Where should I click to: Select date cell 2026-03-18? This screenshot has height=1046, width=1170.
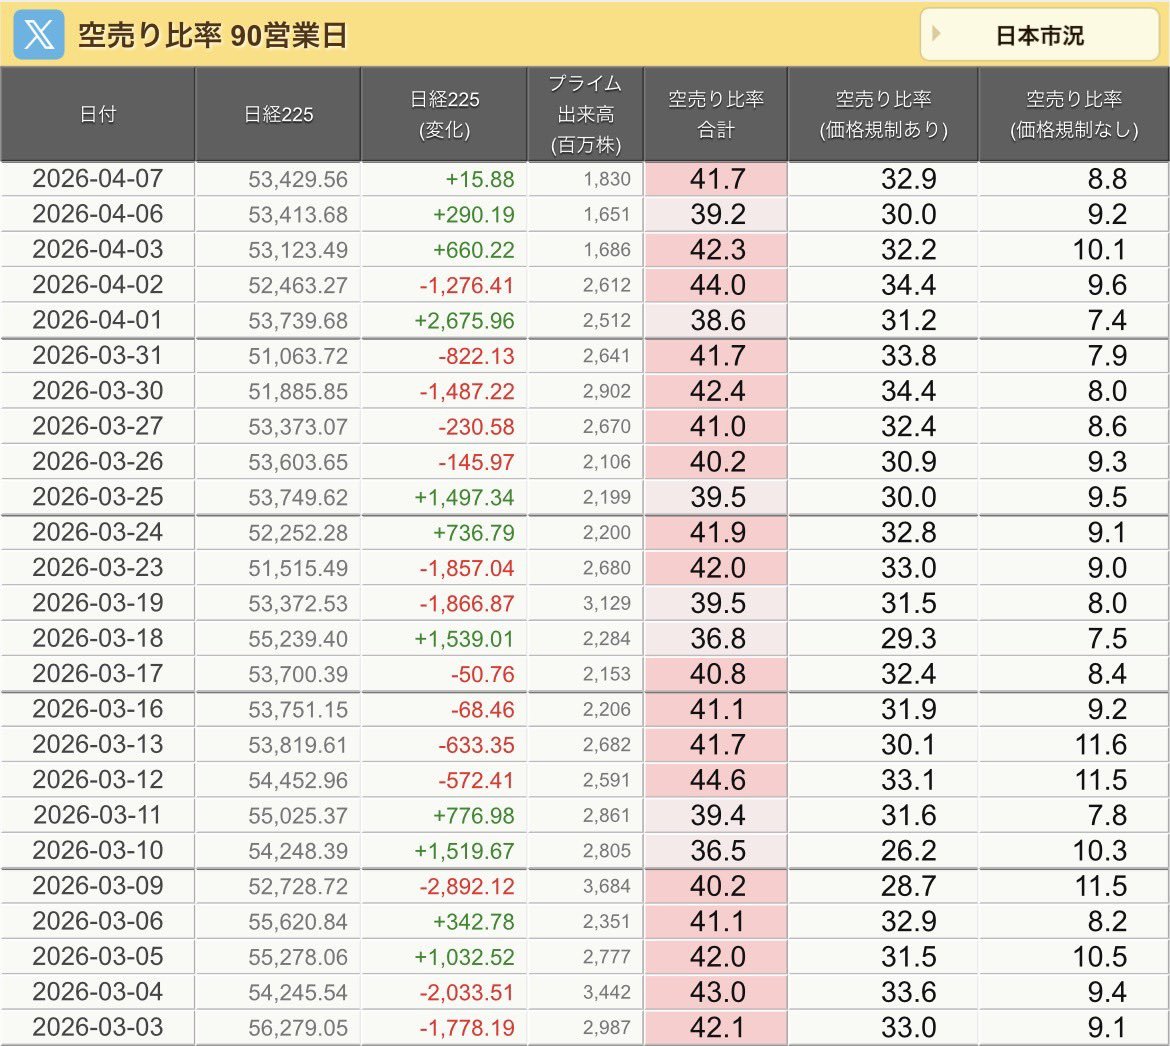[98, 639]
